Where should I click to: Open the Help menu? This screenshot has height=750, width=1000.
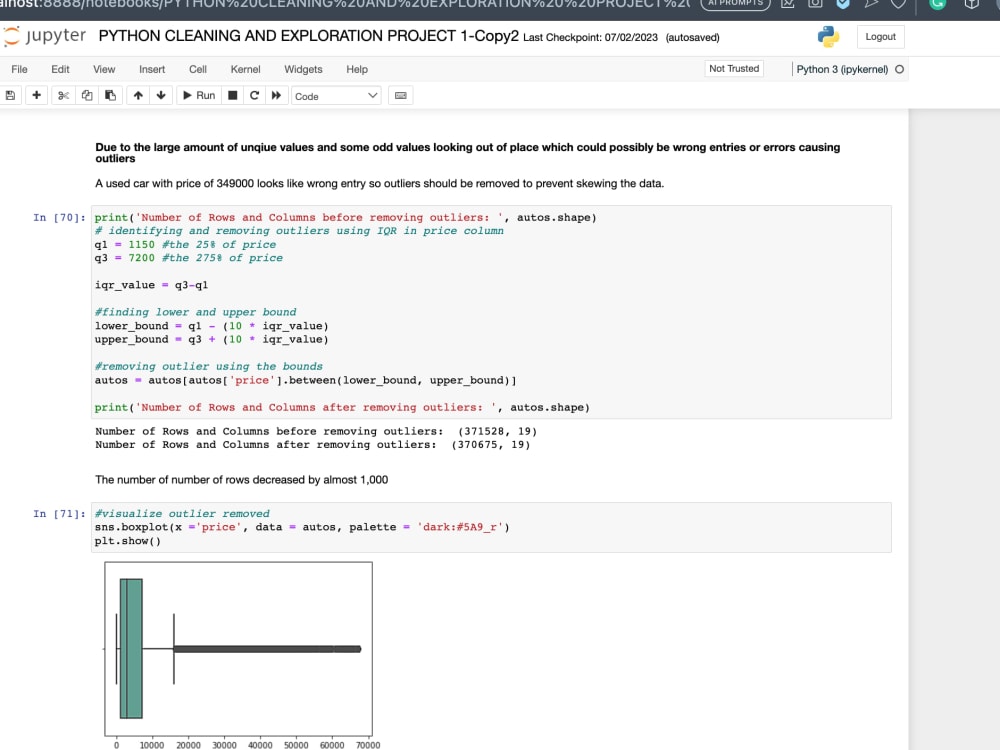[357, 69]
